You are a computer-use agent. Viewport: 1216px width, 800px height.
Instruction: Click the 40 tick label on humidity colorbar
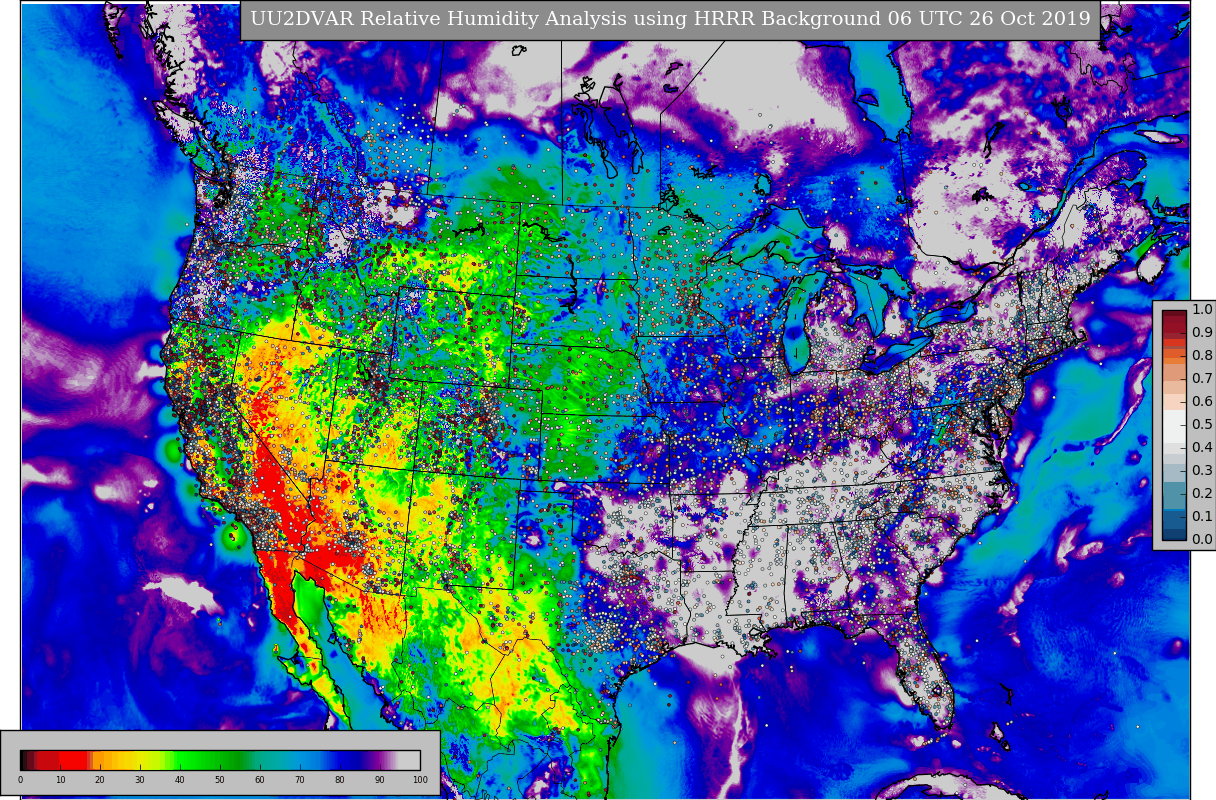(180, 780)
